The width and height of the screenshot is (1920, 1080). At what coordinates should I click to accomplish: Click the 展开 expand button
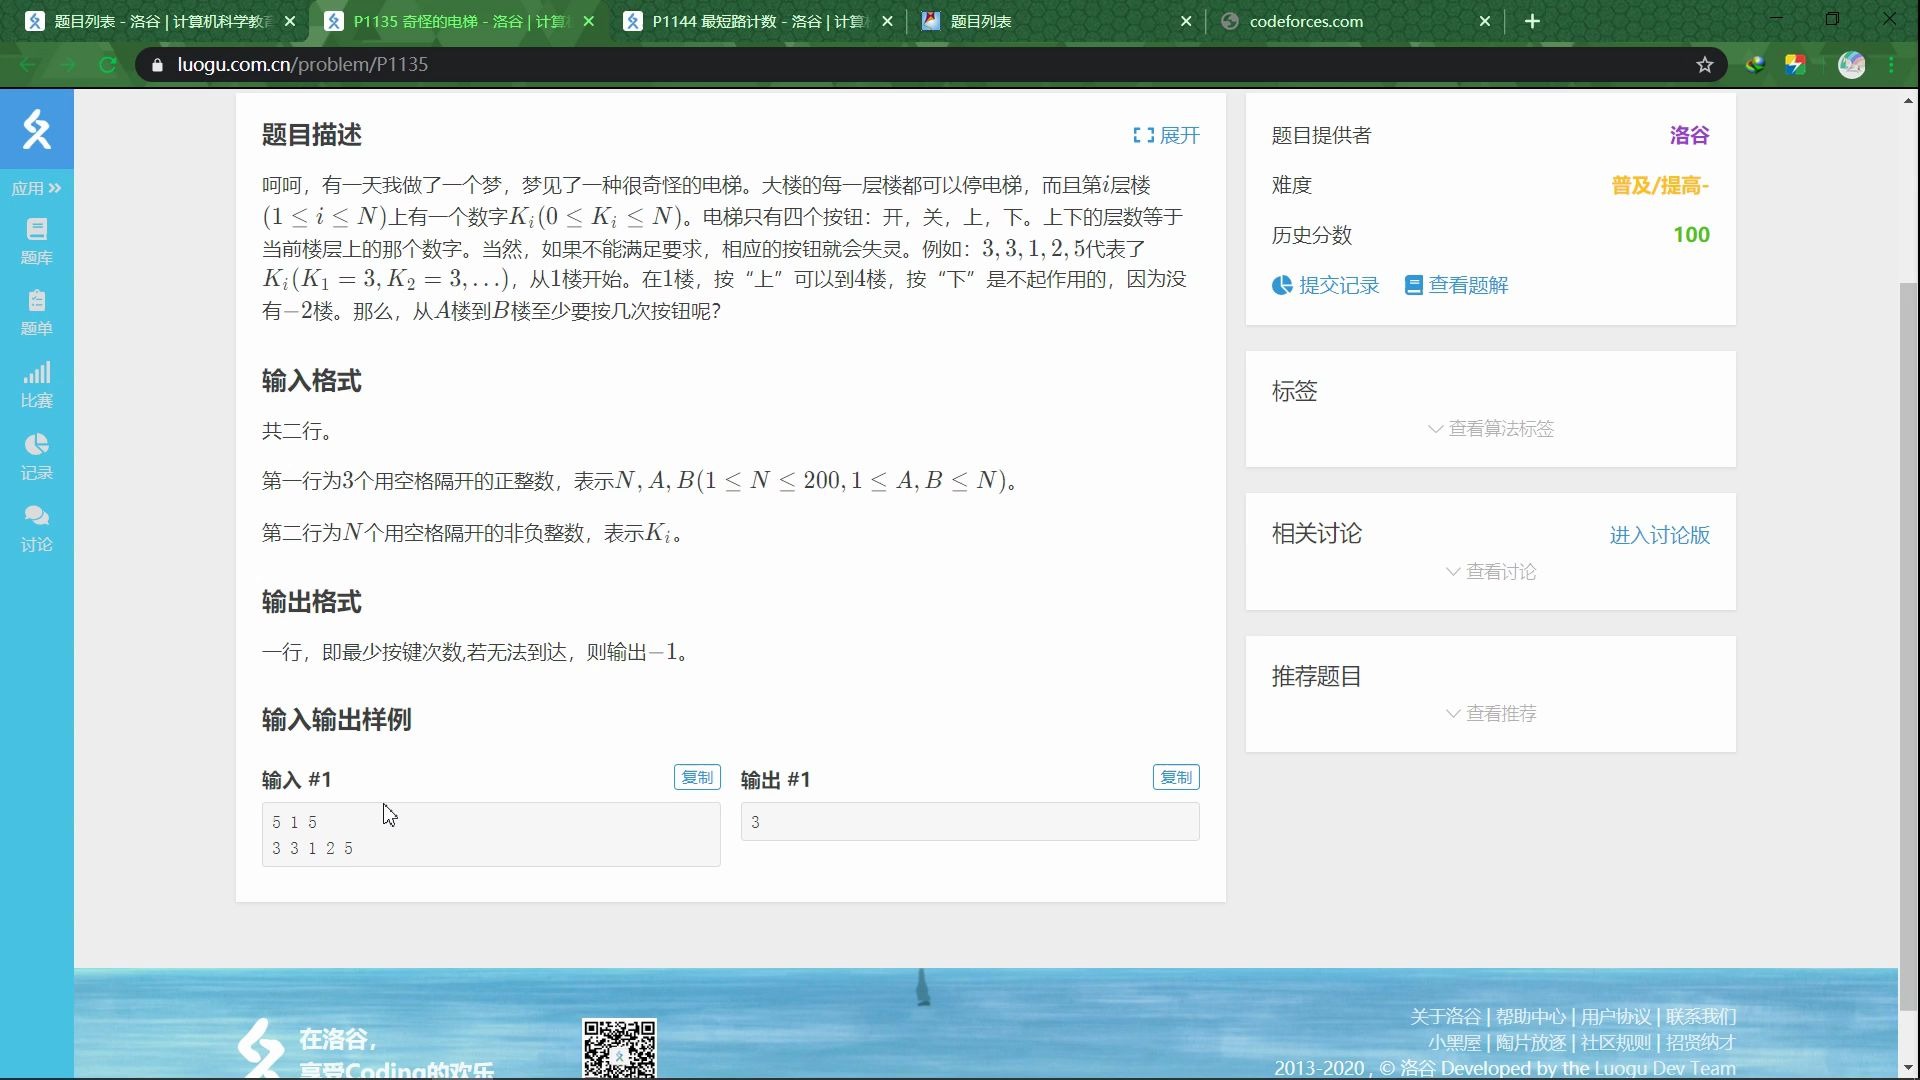tap(1166, 135)
